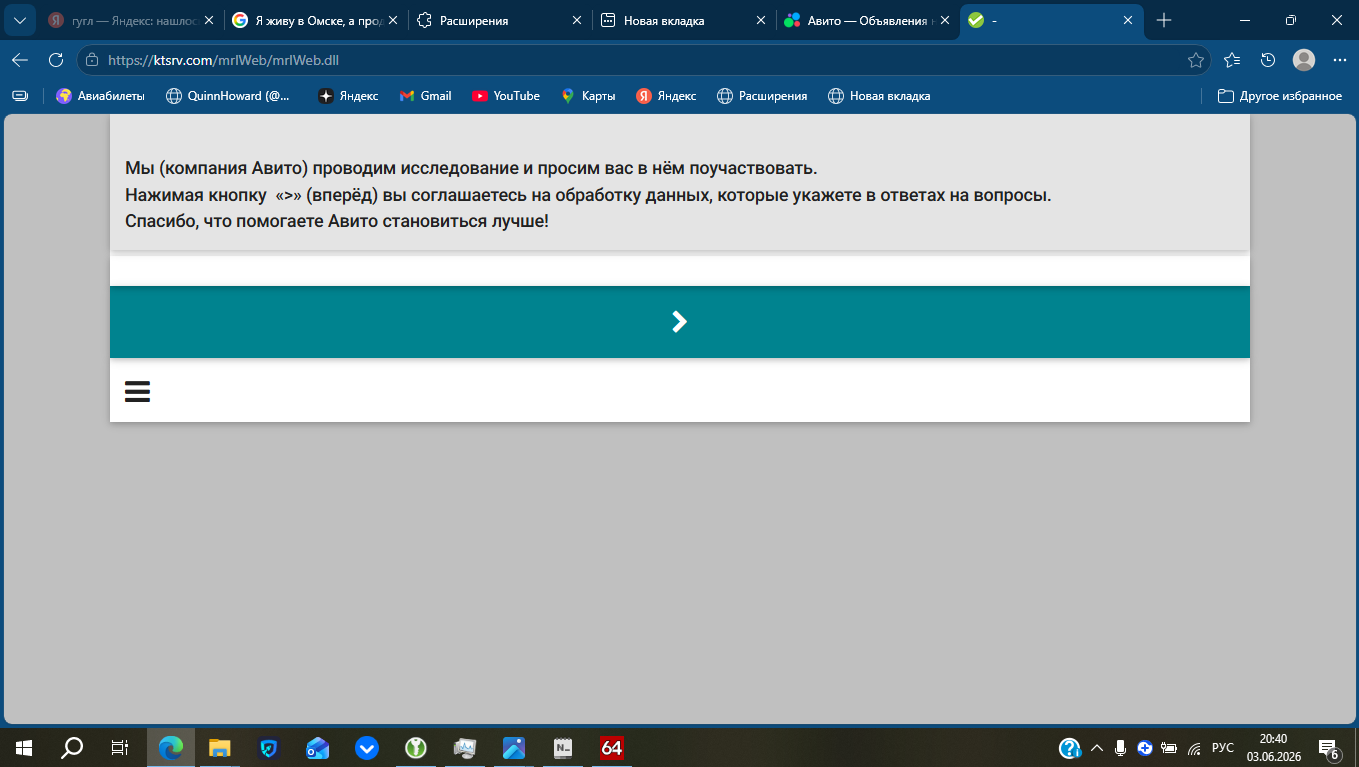Open Яндекс bookmark with red Я icon

click(666, 96)
